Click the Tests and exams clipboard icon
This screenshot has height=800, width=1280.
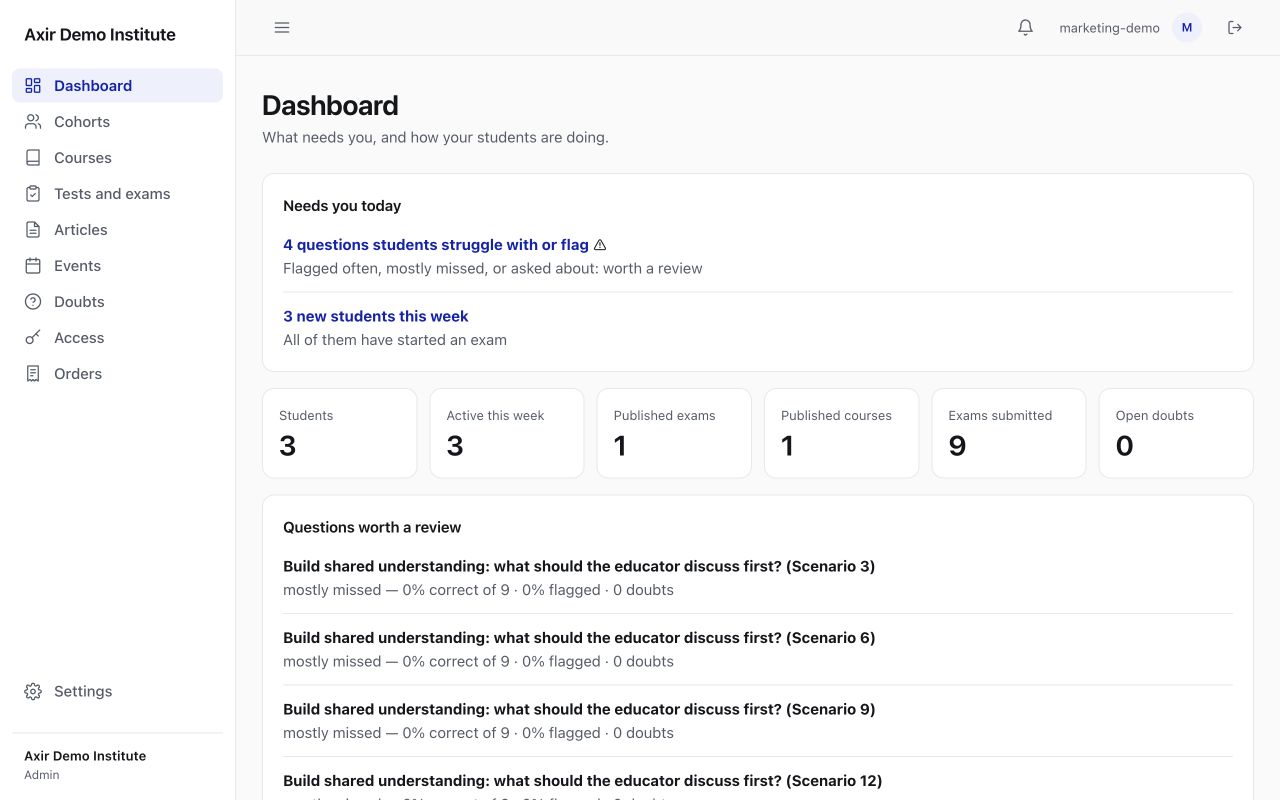pyautogui.click(x=33, y=194)
